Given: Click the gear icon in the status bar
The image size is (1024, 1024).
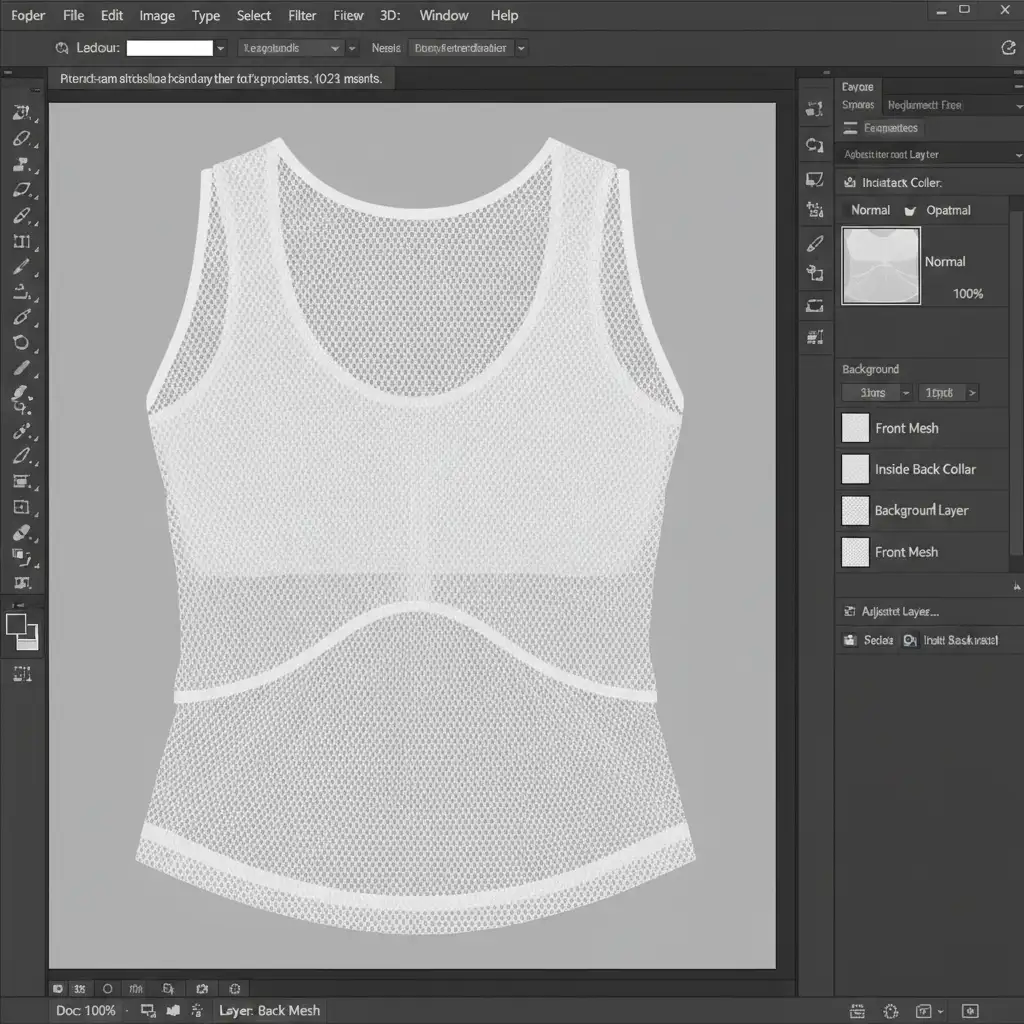Looking at the screenshot, I should pos(891,1011).
